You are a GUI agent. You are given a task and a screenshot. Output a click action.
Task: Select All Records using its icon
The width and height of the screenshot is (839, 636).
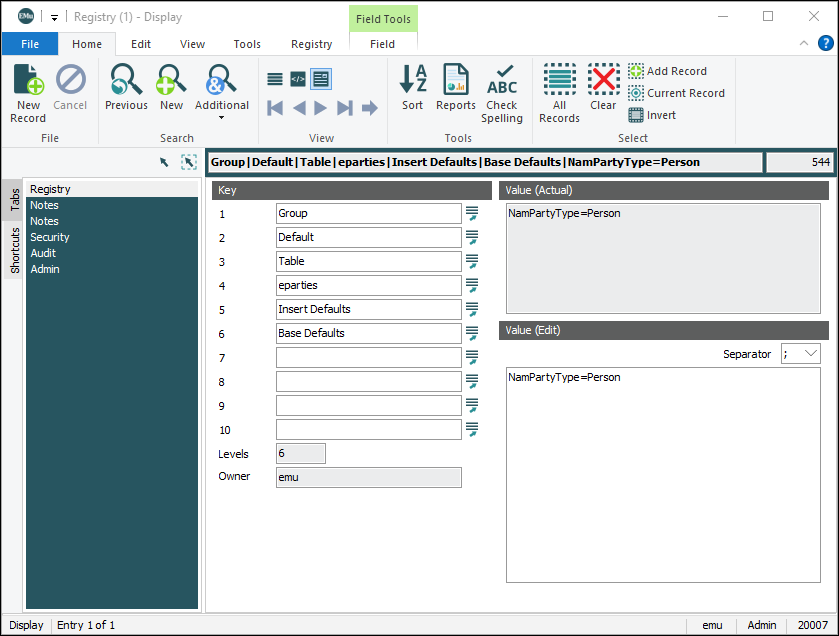(559, 87)
